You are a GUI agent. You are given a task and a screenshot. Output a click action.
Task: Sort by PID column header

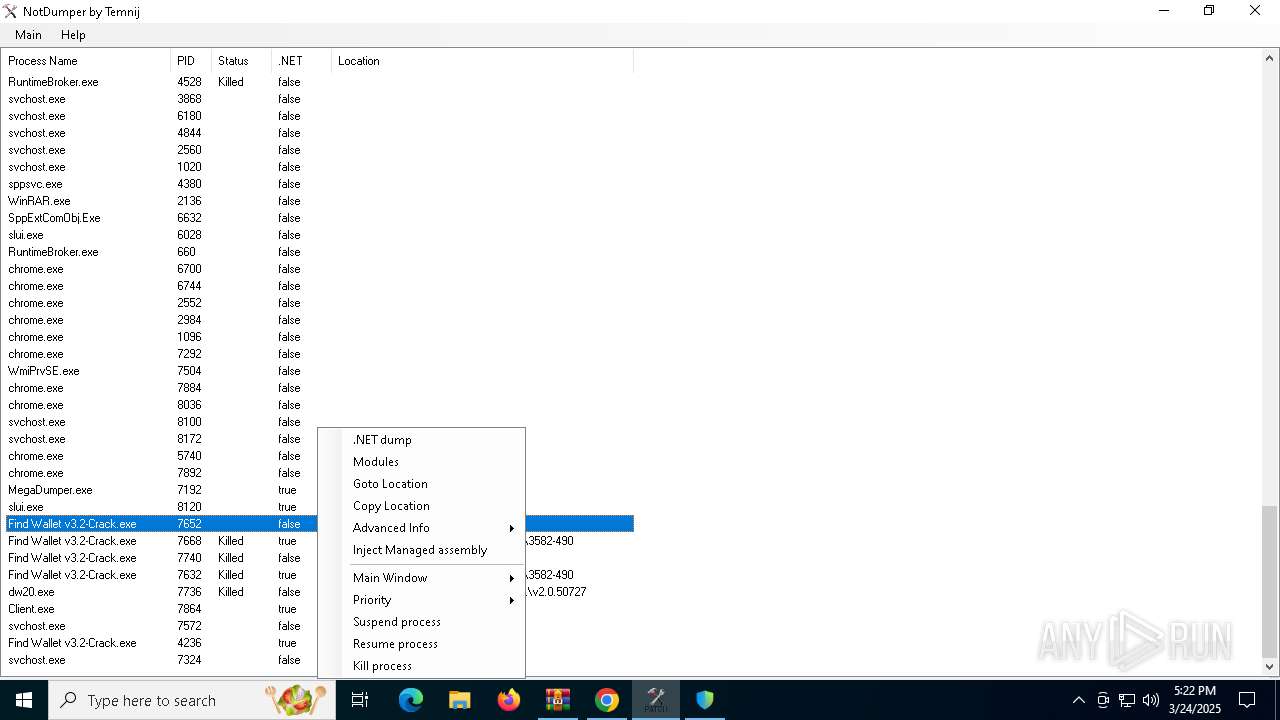[191, 61]
